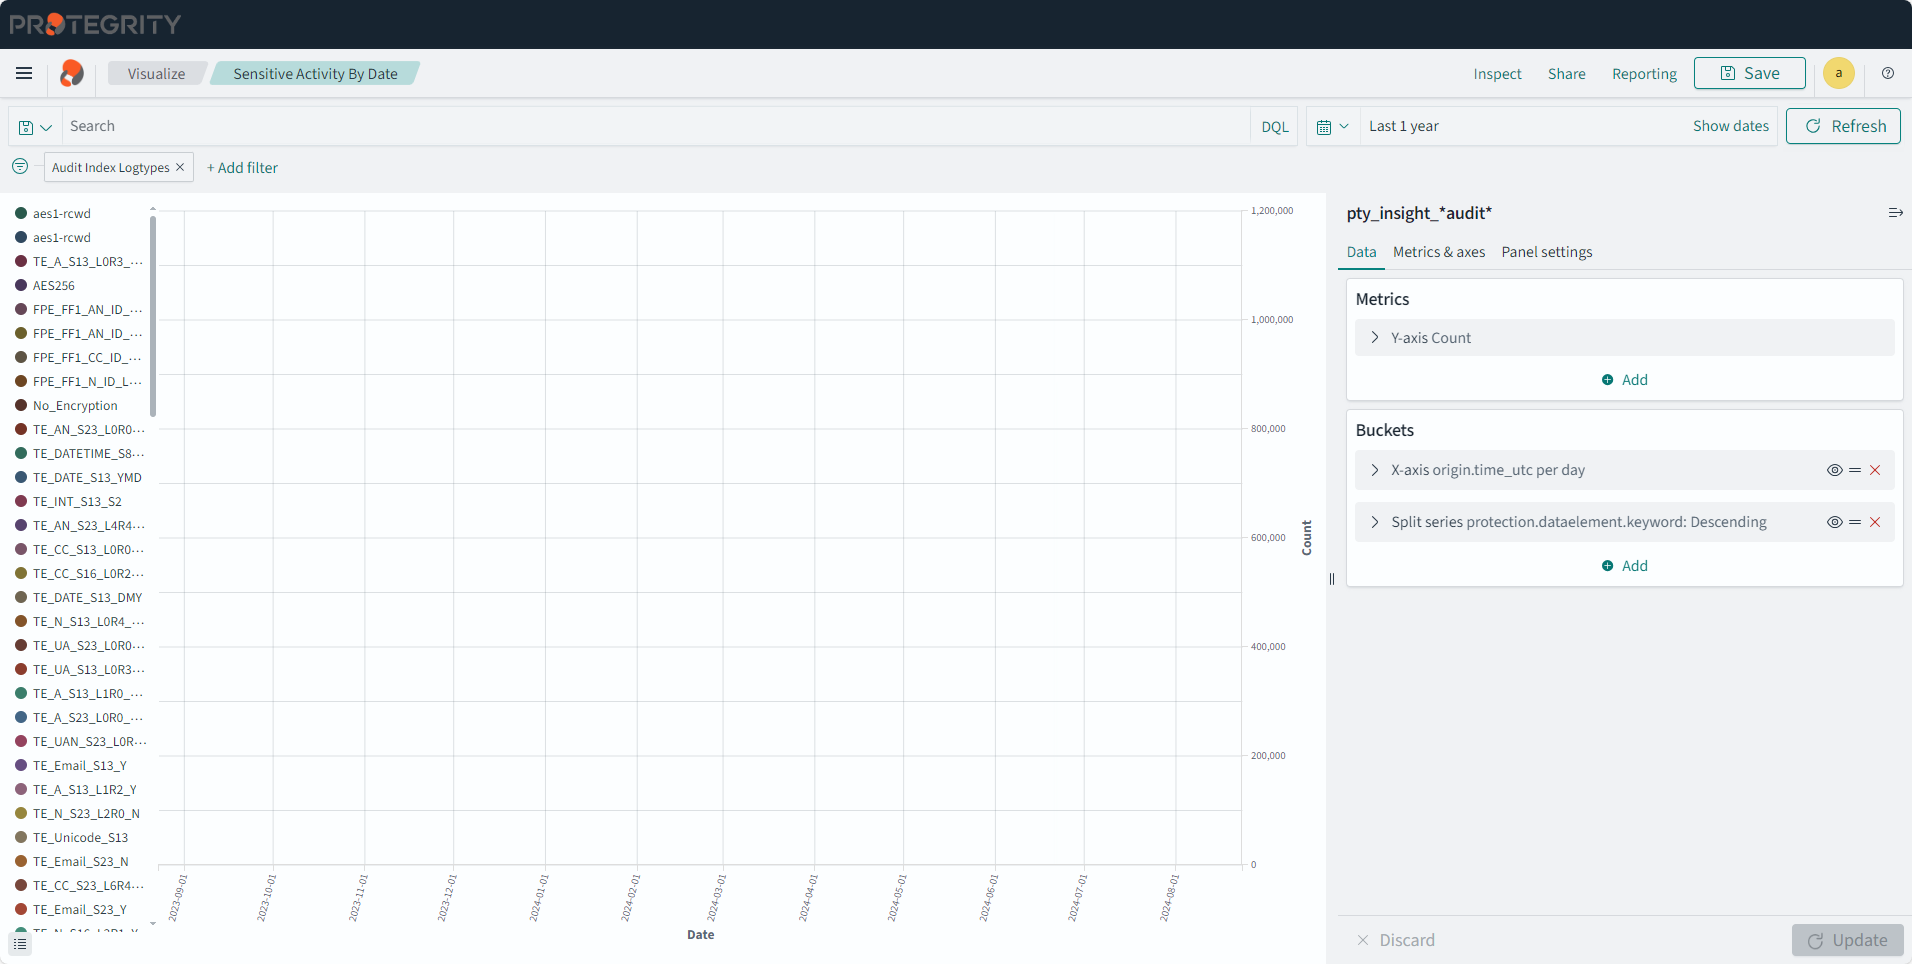Toggle legend with the bottom-left list icon
Screen dimensions: 1912x964
[20, 943]
